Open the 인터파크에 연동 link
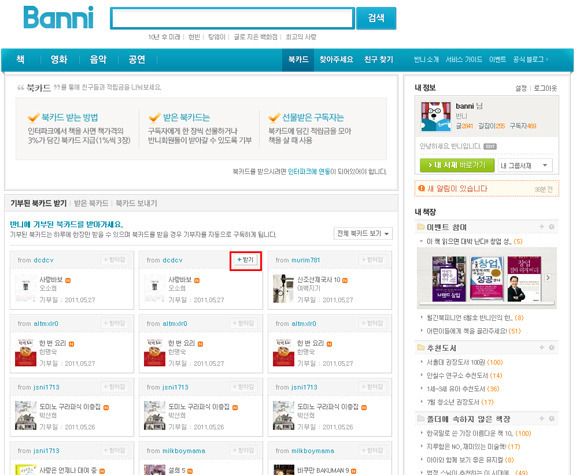 [x=309, y=172]
